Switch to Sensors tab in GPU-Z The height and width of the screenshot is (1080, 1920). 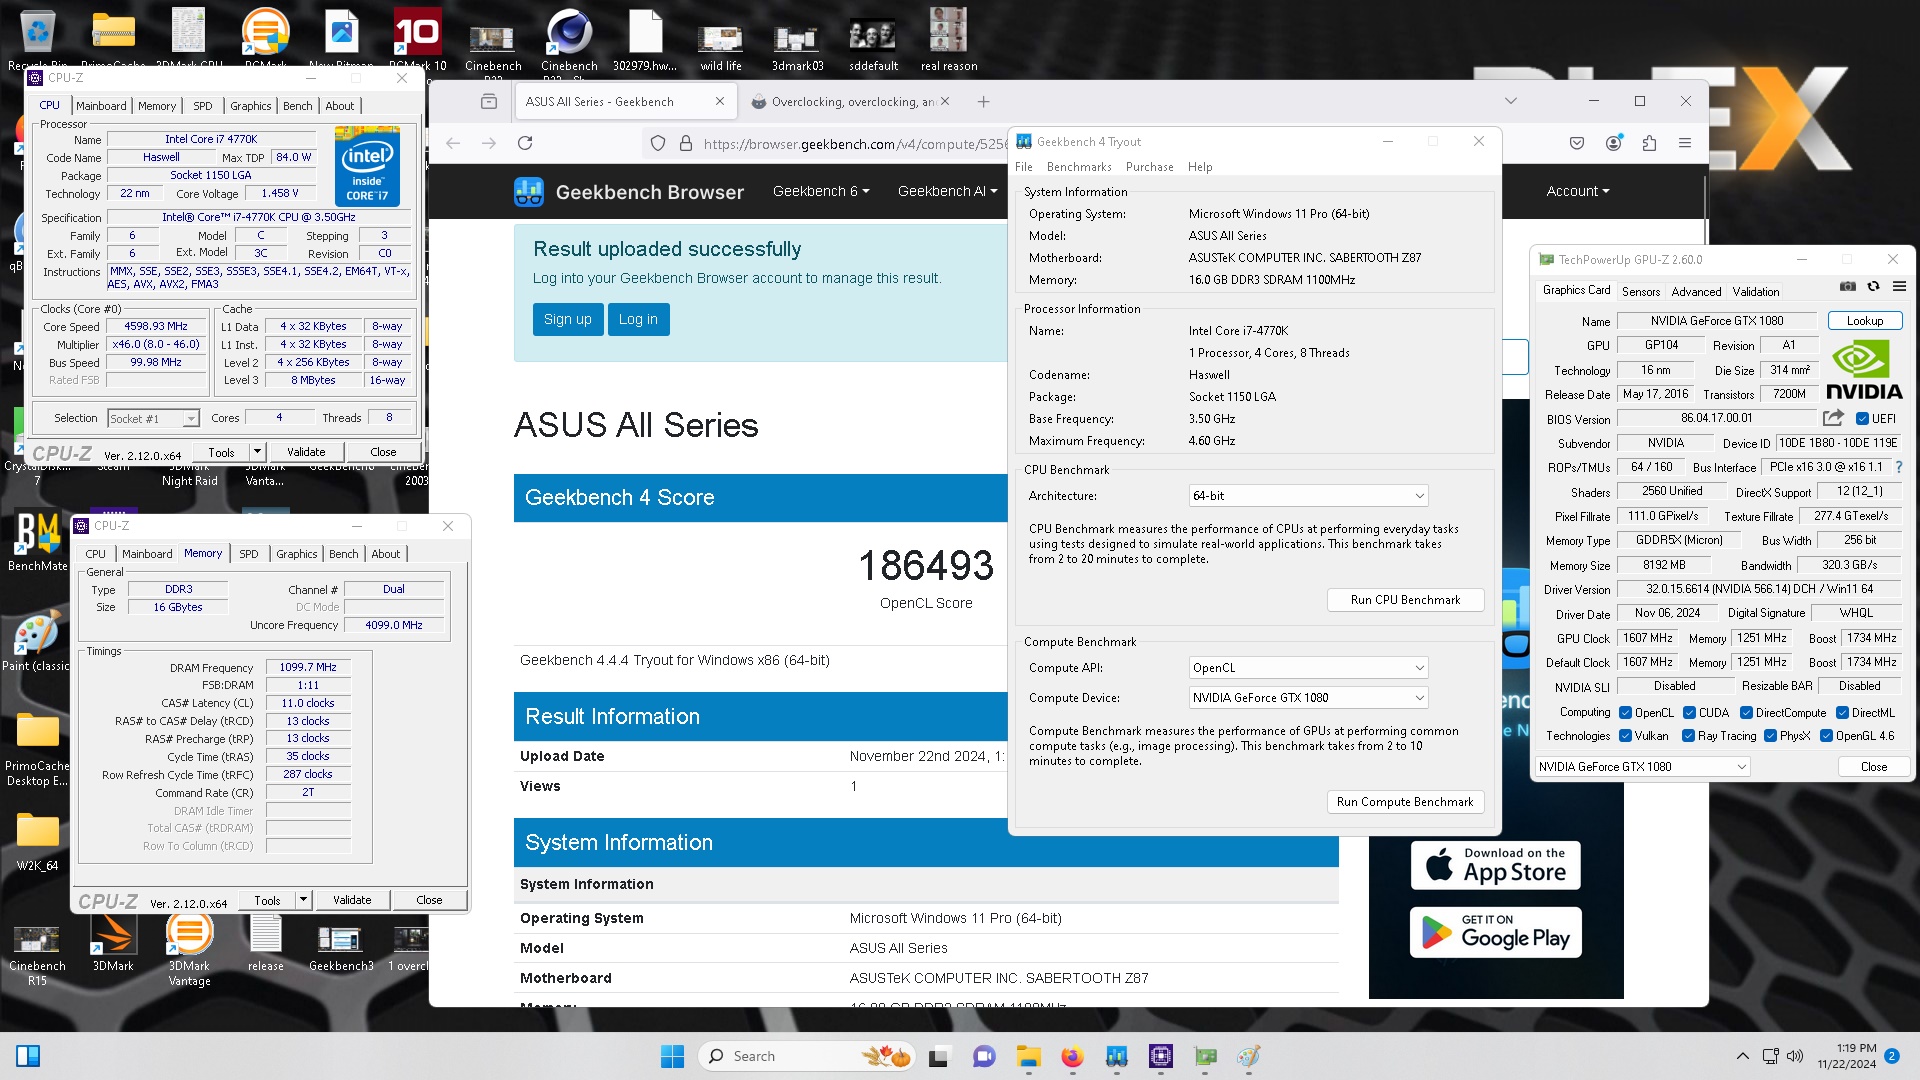[1640, 292]
